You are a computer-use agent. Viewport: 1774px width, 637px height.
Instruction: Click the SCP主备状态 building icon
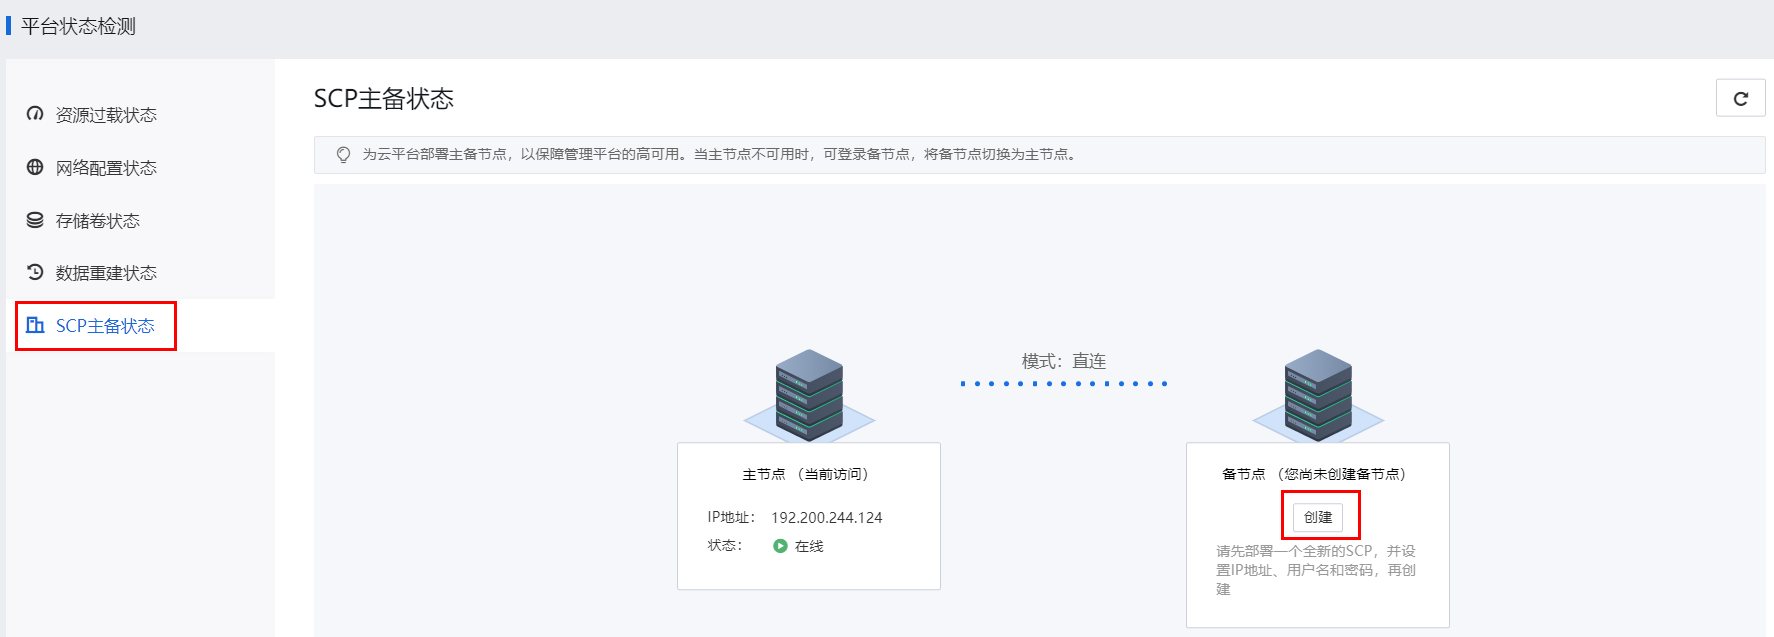point(35,325)
